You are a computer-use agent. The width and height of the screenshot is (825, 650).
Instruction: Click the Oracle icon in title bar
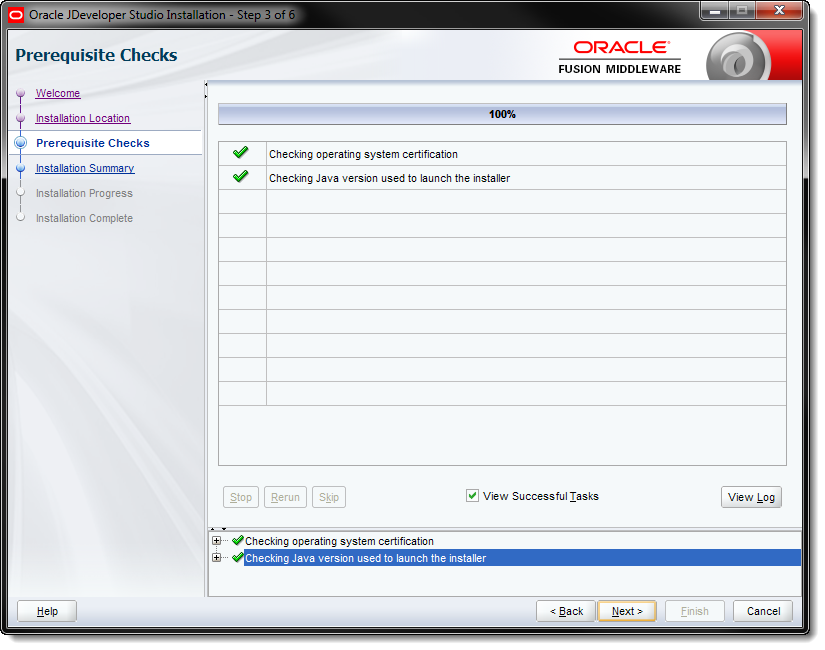coord(16,15)
